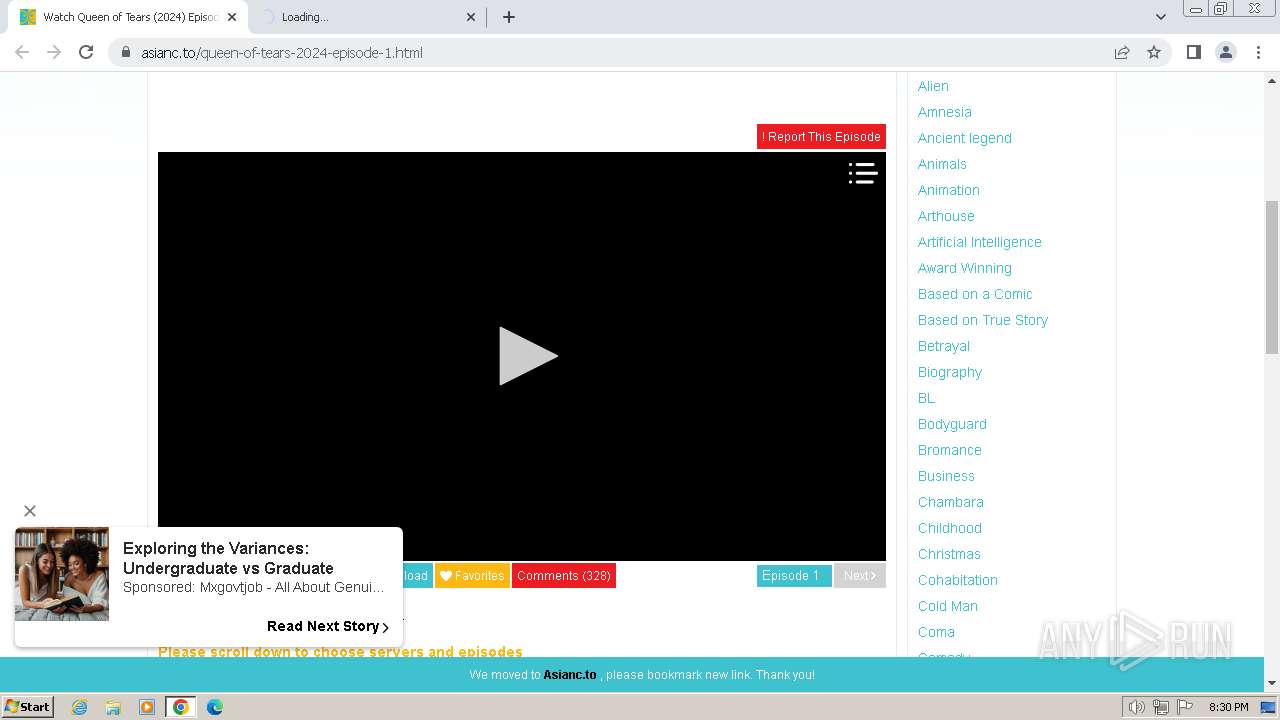The height and width of the screenshot is (720, 1280).
Task: Open the Read Next Story link
Action: [x=328, y=626]
